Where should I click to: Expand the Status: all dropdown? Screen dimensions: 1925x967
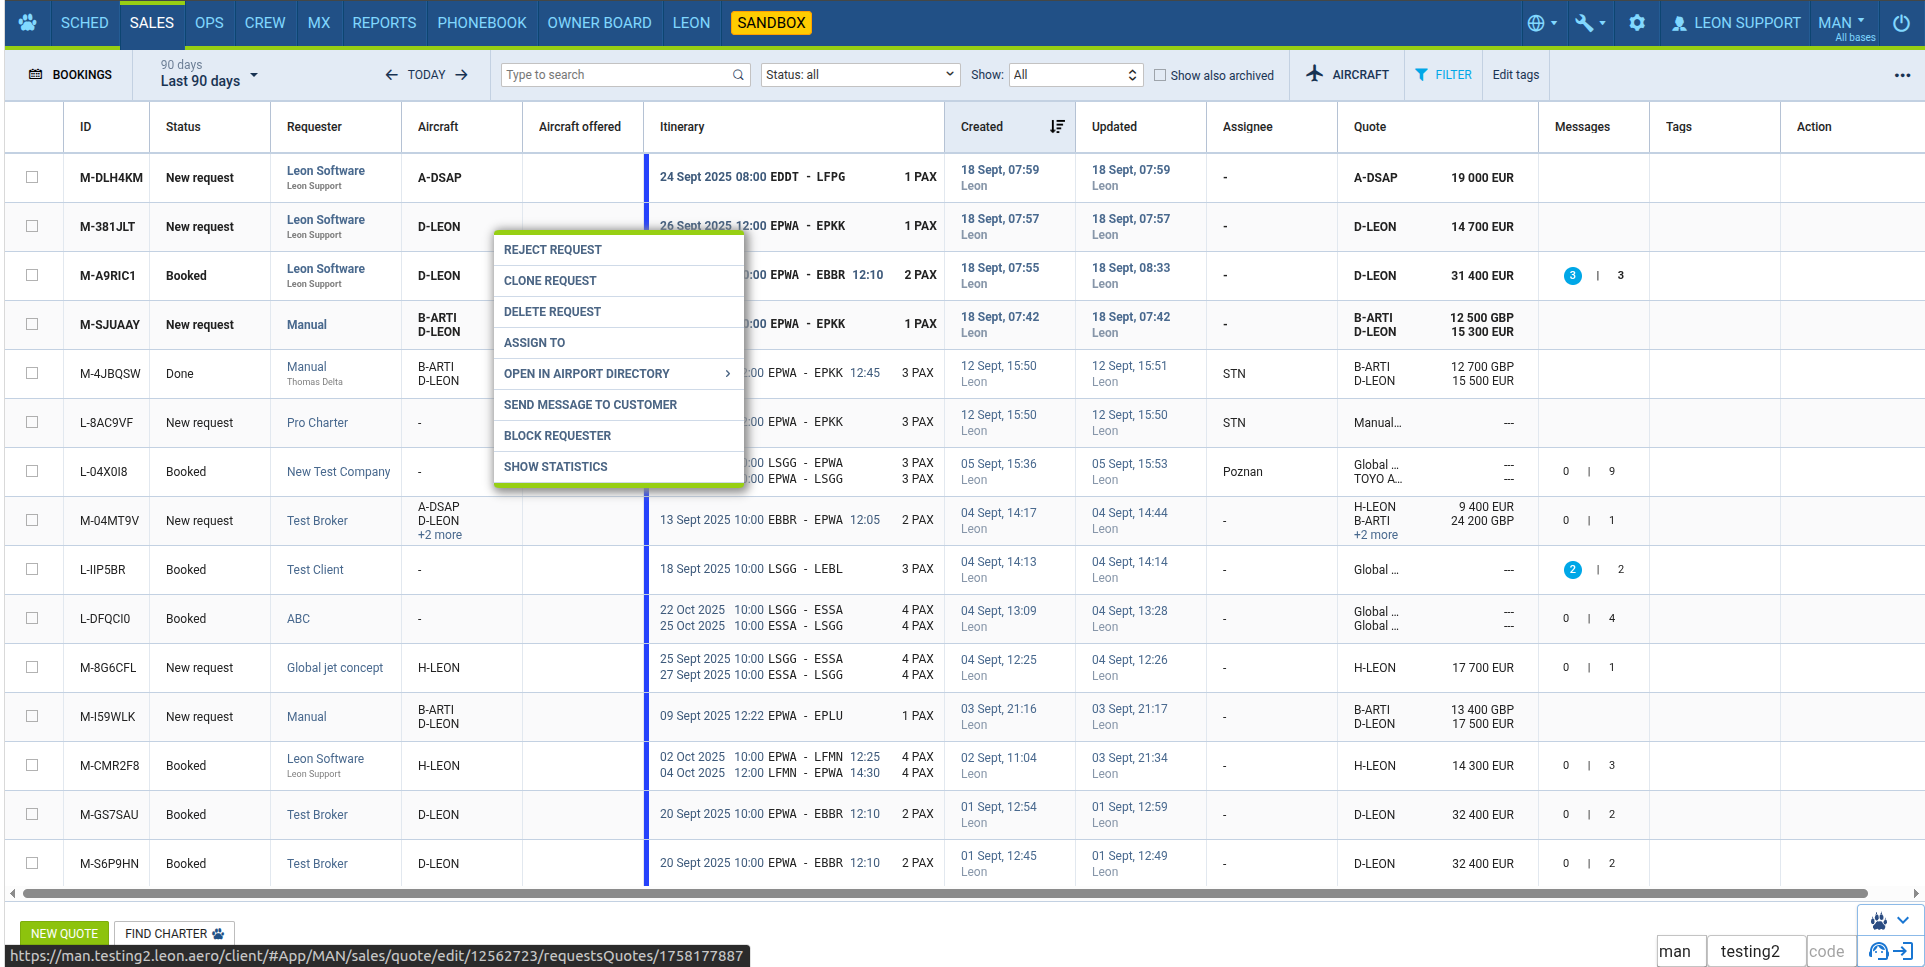click(860, 75)
